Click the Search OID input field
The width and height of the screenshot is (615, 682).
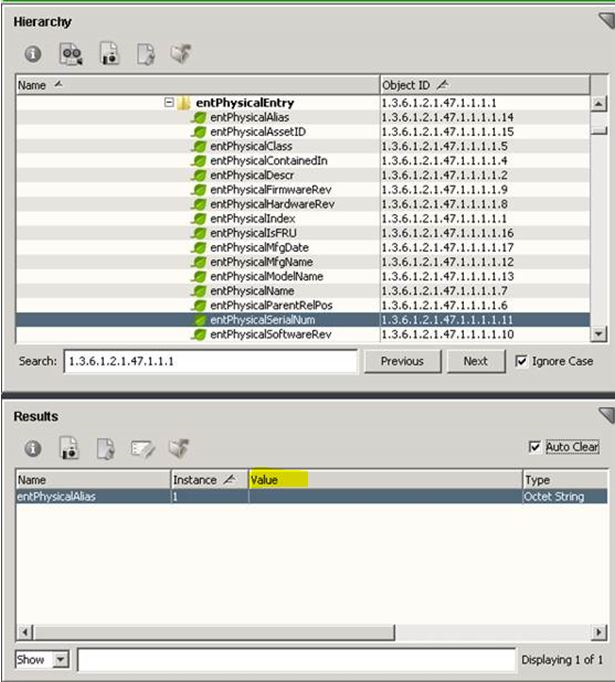[x=211, y=361]
